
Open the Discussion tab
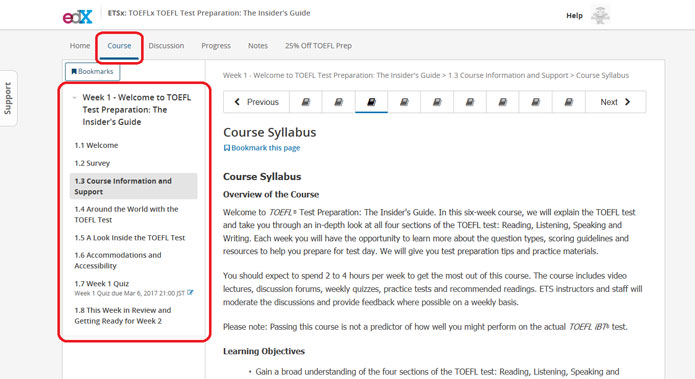[x=166, y=46]
